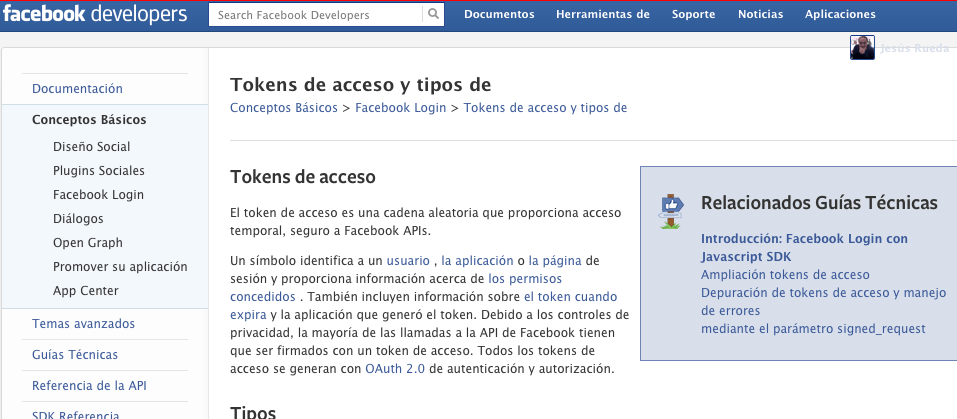Follow the la aplicación link

tap(477, 261)
